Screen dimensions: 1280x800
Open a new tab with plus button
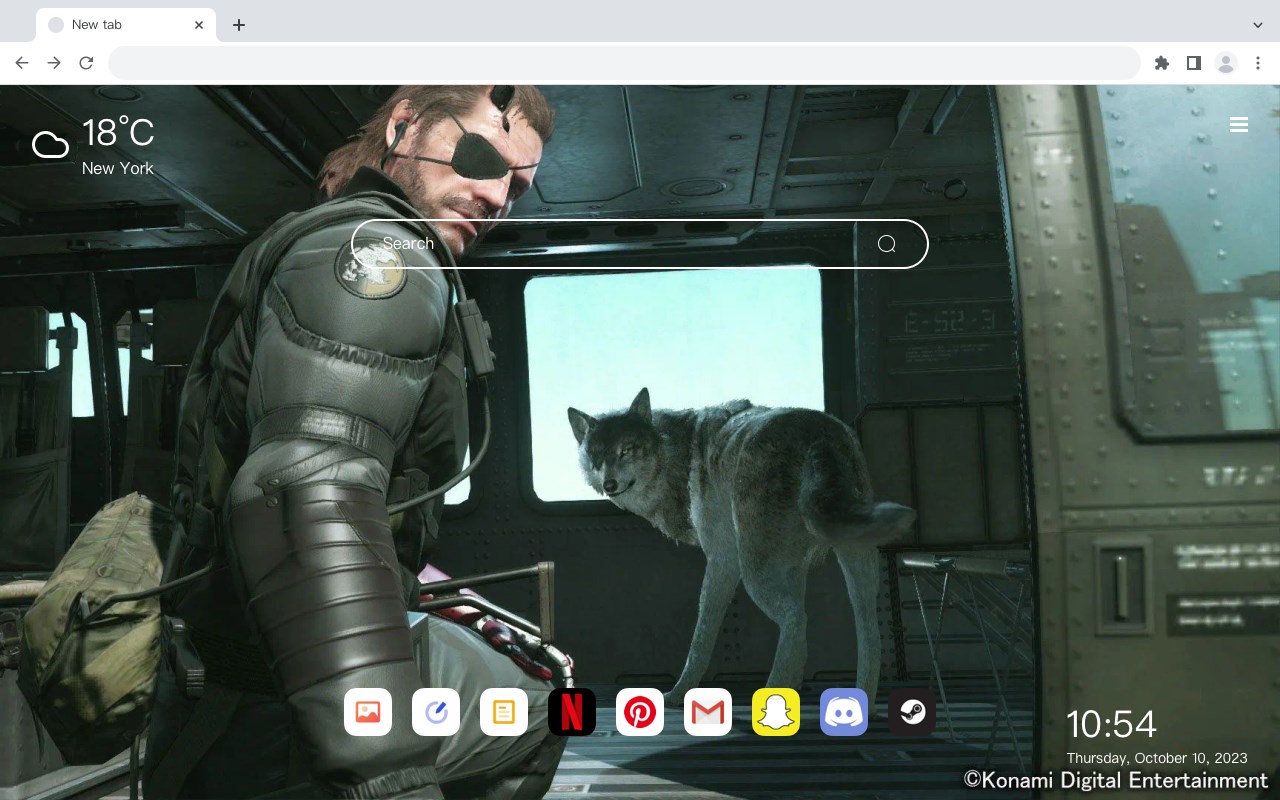(x=238, y=25)
